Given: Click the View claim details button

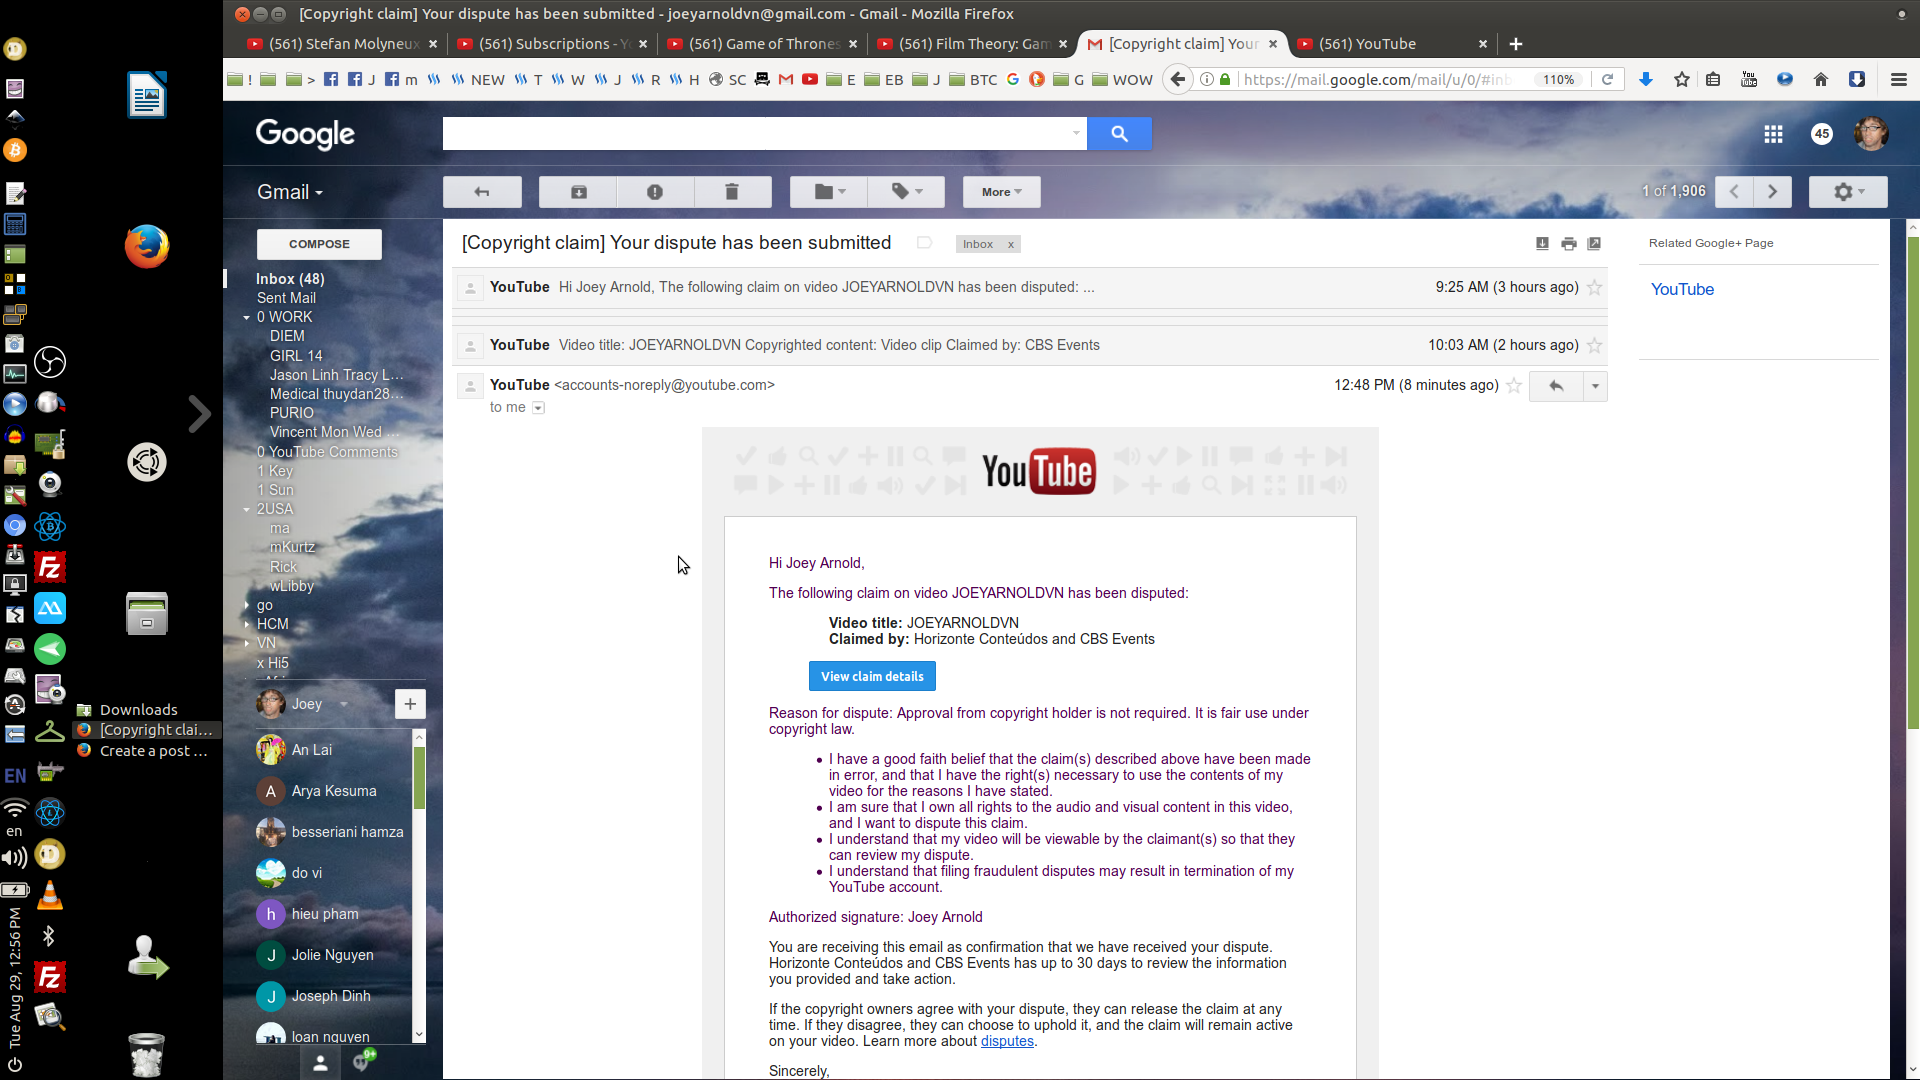Looking at the screenshot, I should tap(872, 676).
